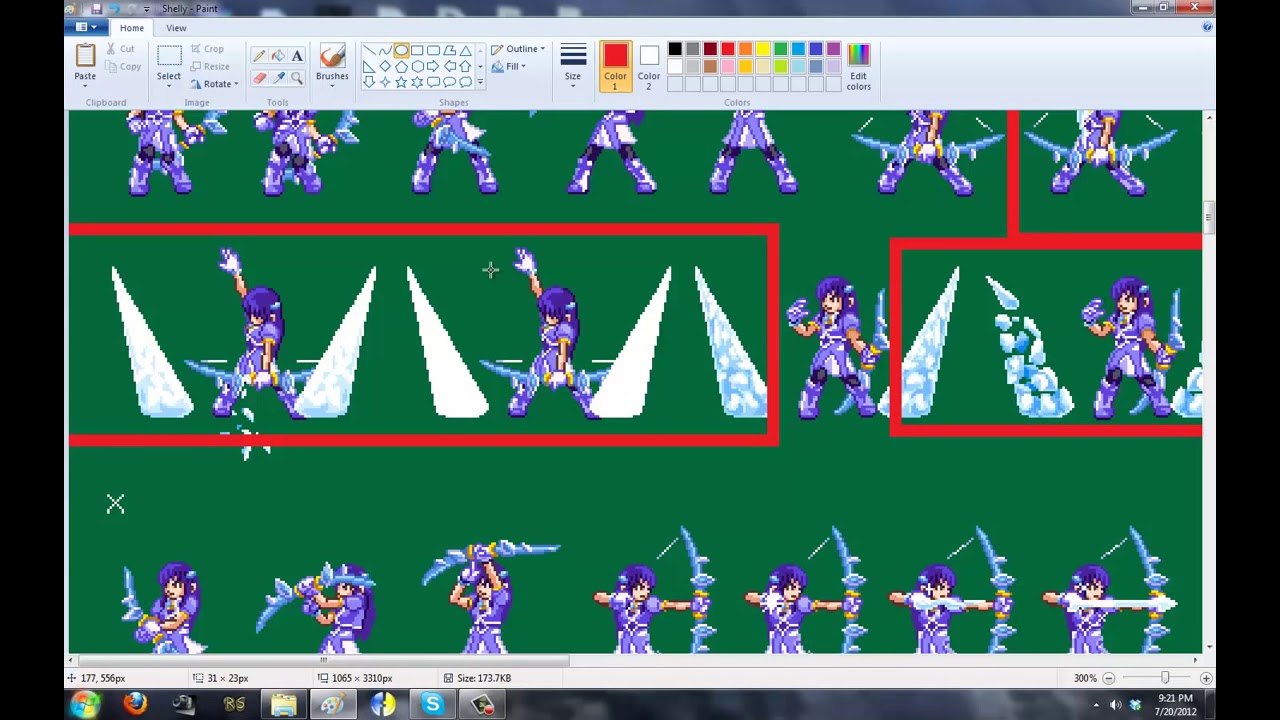Choose the Rectangle shape
1280x720 pixels.
417,50
